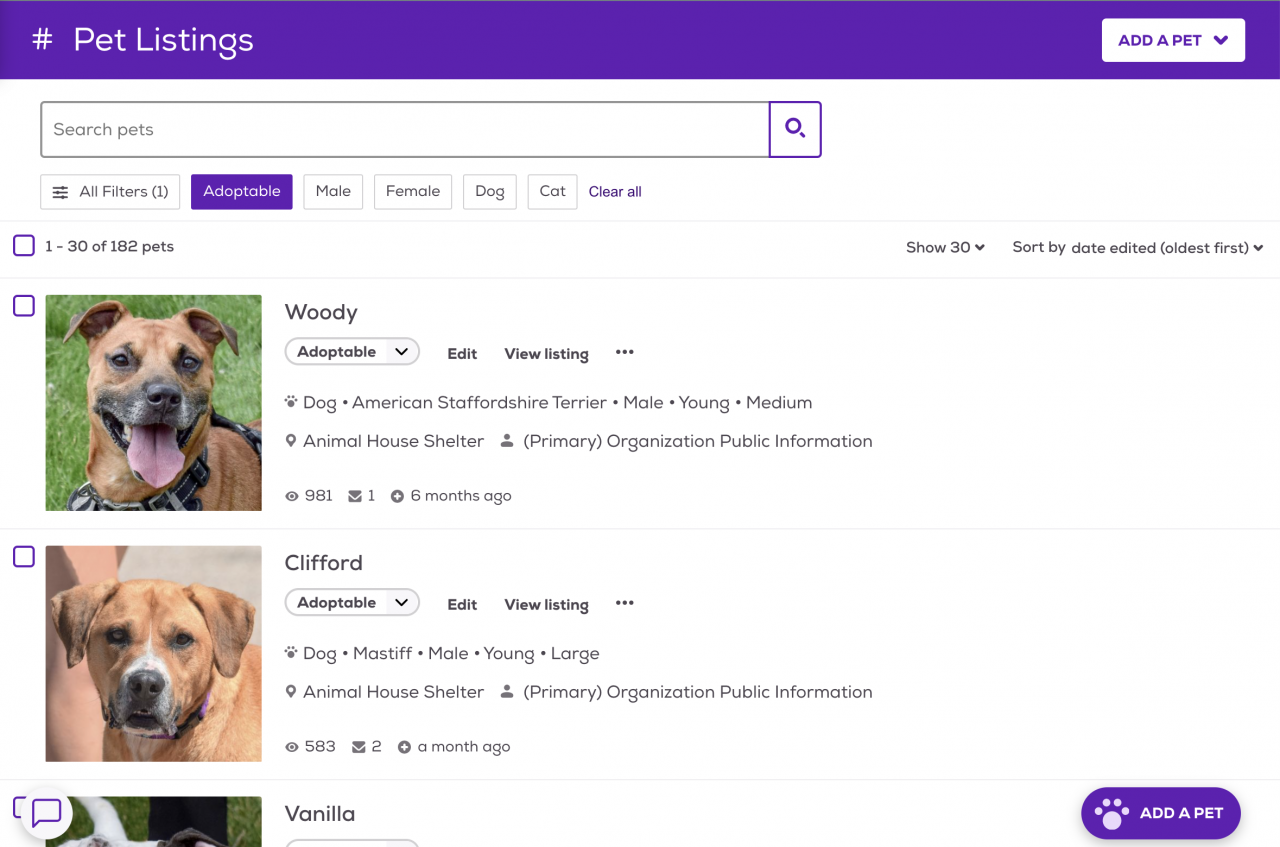Open the chat bubble widget
This screenshot has width=1280, height=847.
click(x=47, y=812)
